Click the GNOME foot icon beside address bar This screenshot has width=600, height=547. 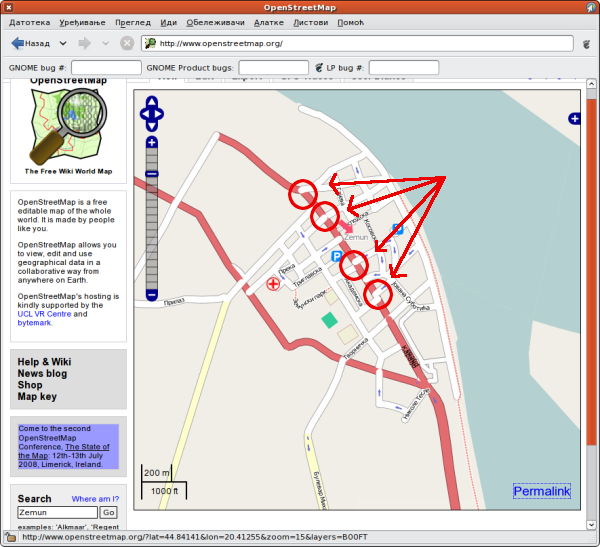(586, 44)
